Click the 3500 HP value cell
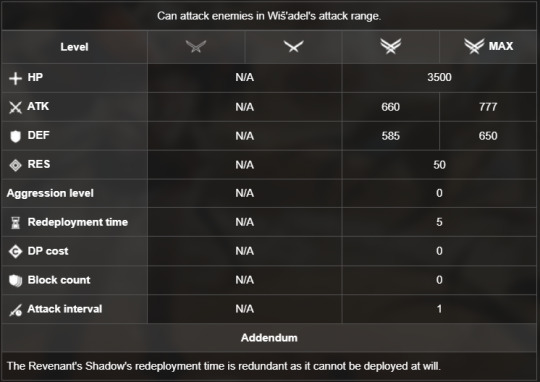This screenshot has width=540, height=382. coord(439,78)
